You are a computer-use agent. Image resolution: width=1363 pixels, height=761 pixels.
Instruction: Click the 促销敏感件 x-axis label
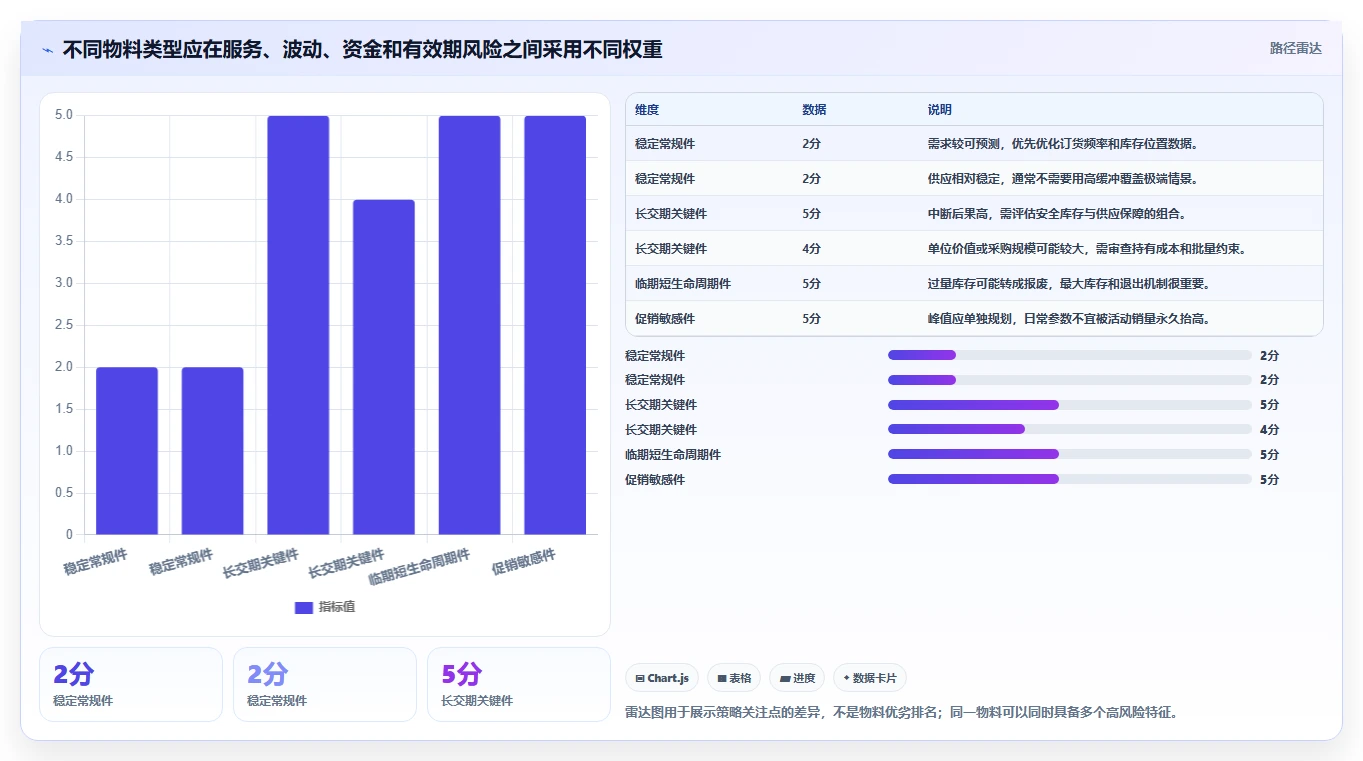pyautogui.click(x=523, y=561)
